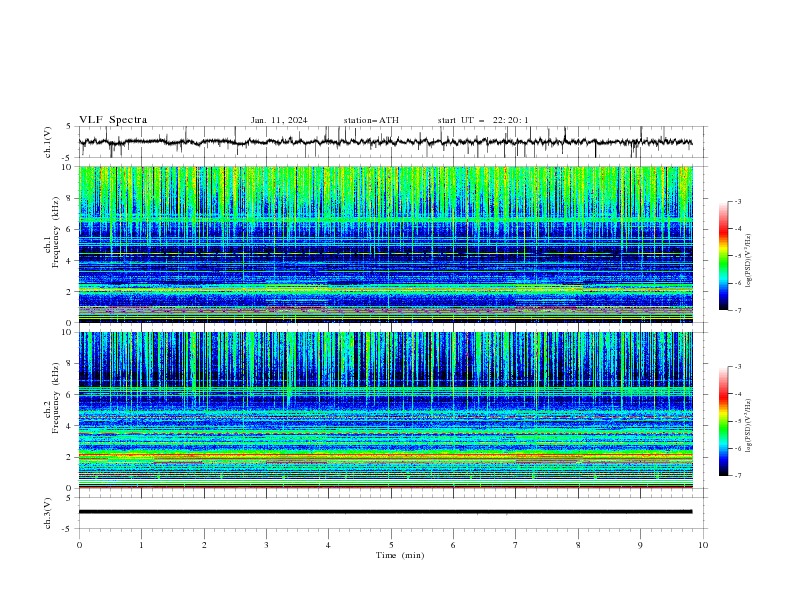Click the ch.2 spectrogram panel

386,410
